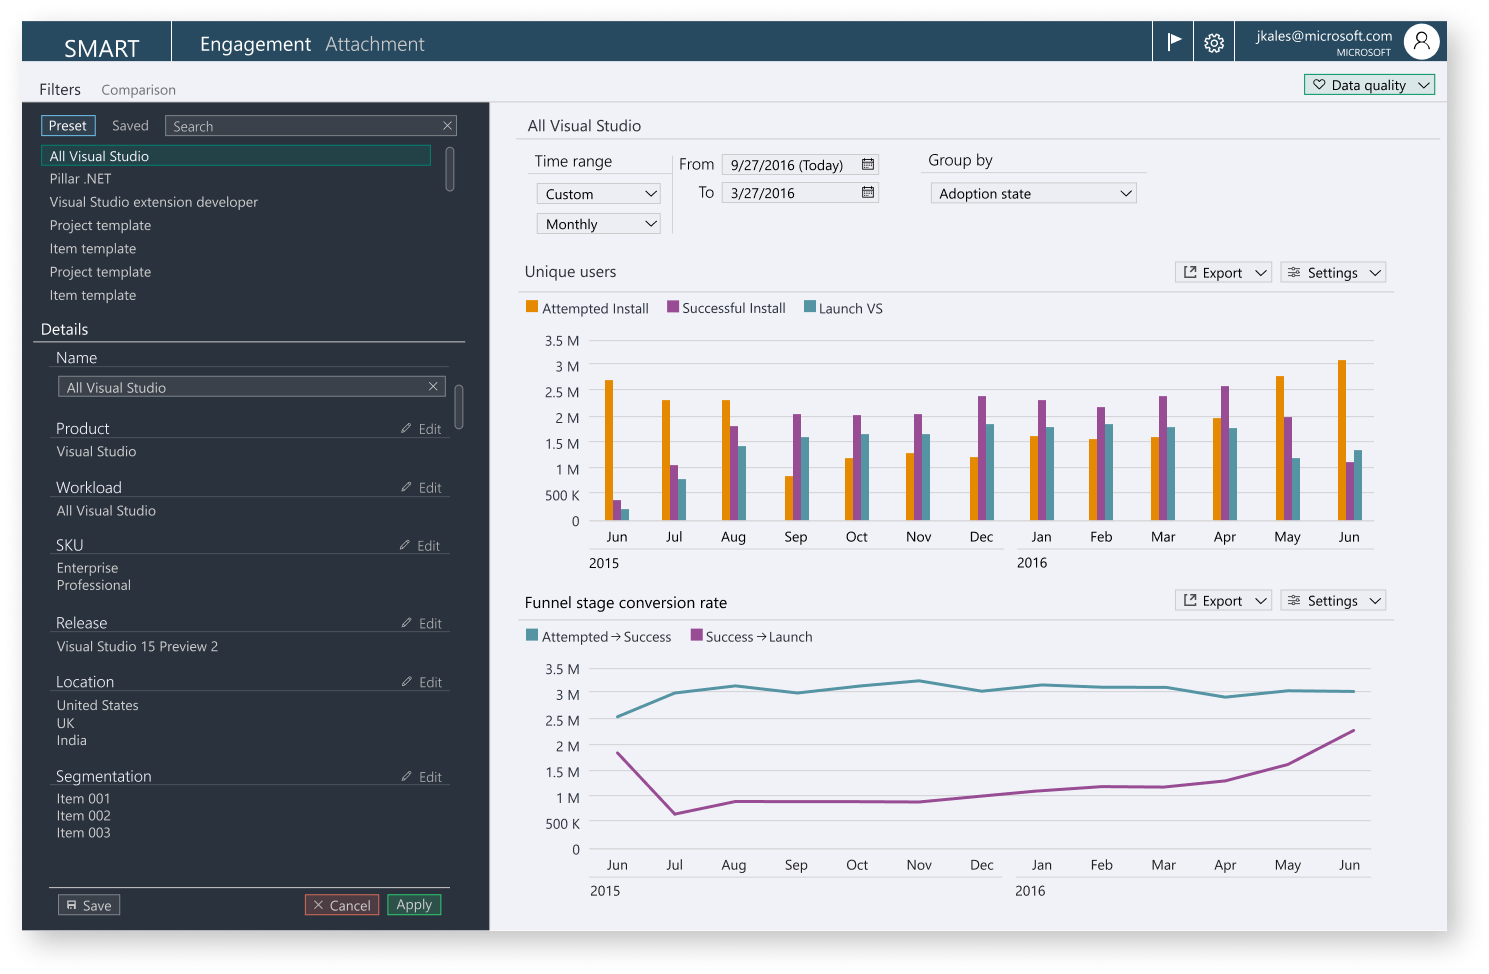Edit the Workload detail
The width and height of the screenshot is (1489, 974).
pos(422,488)
